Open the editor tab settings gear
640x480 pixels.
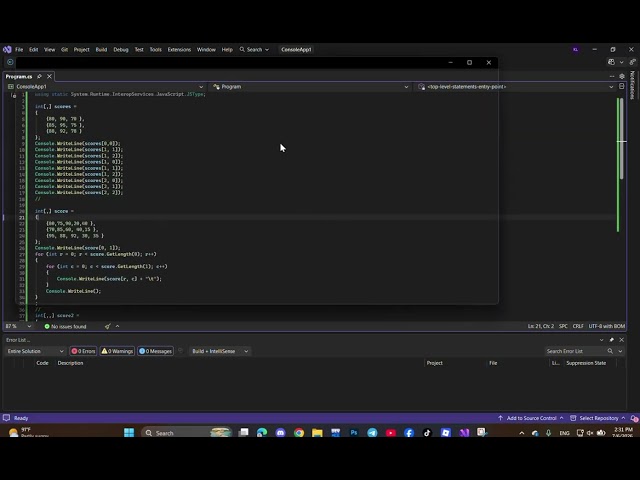(622, 76)
